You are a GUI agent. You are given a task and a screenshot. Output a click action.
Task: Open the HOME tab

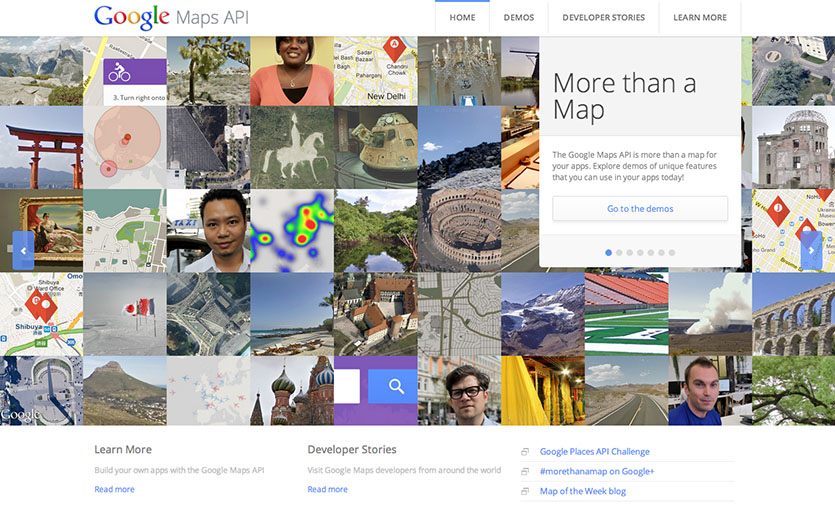[x=462, y=18]
